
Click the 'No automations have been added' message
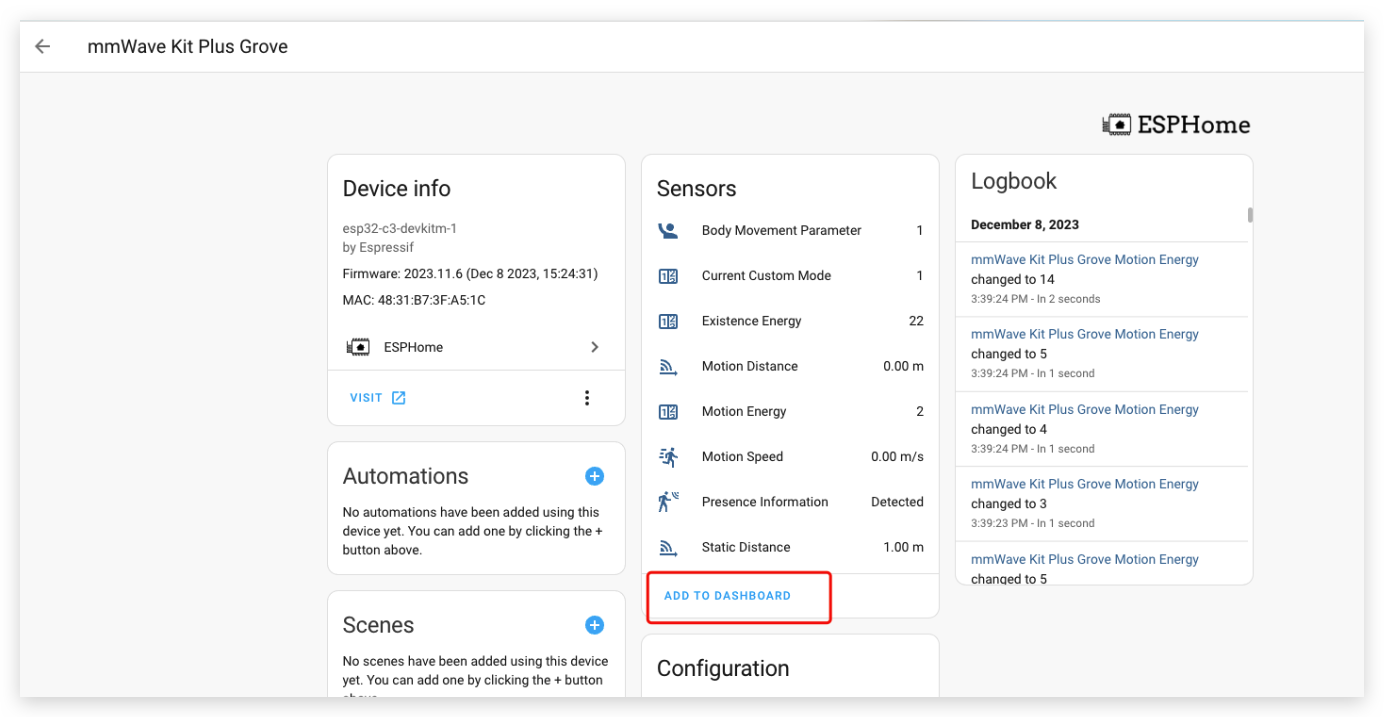point(473,531)
